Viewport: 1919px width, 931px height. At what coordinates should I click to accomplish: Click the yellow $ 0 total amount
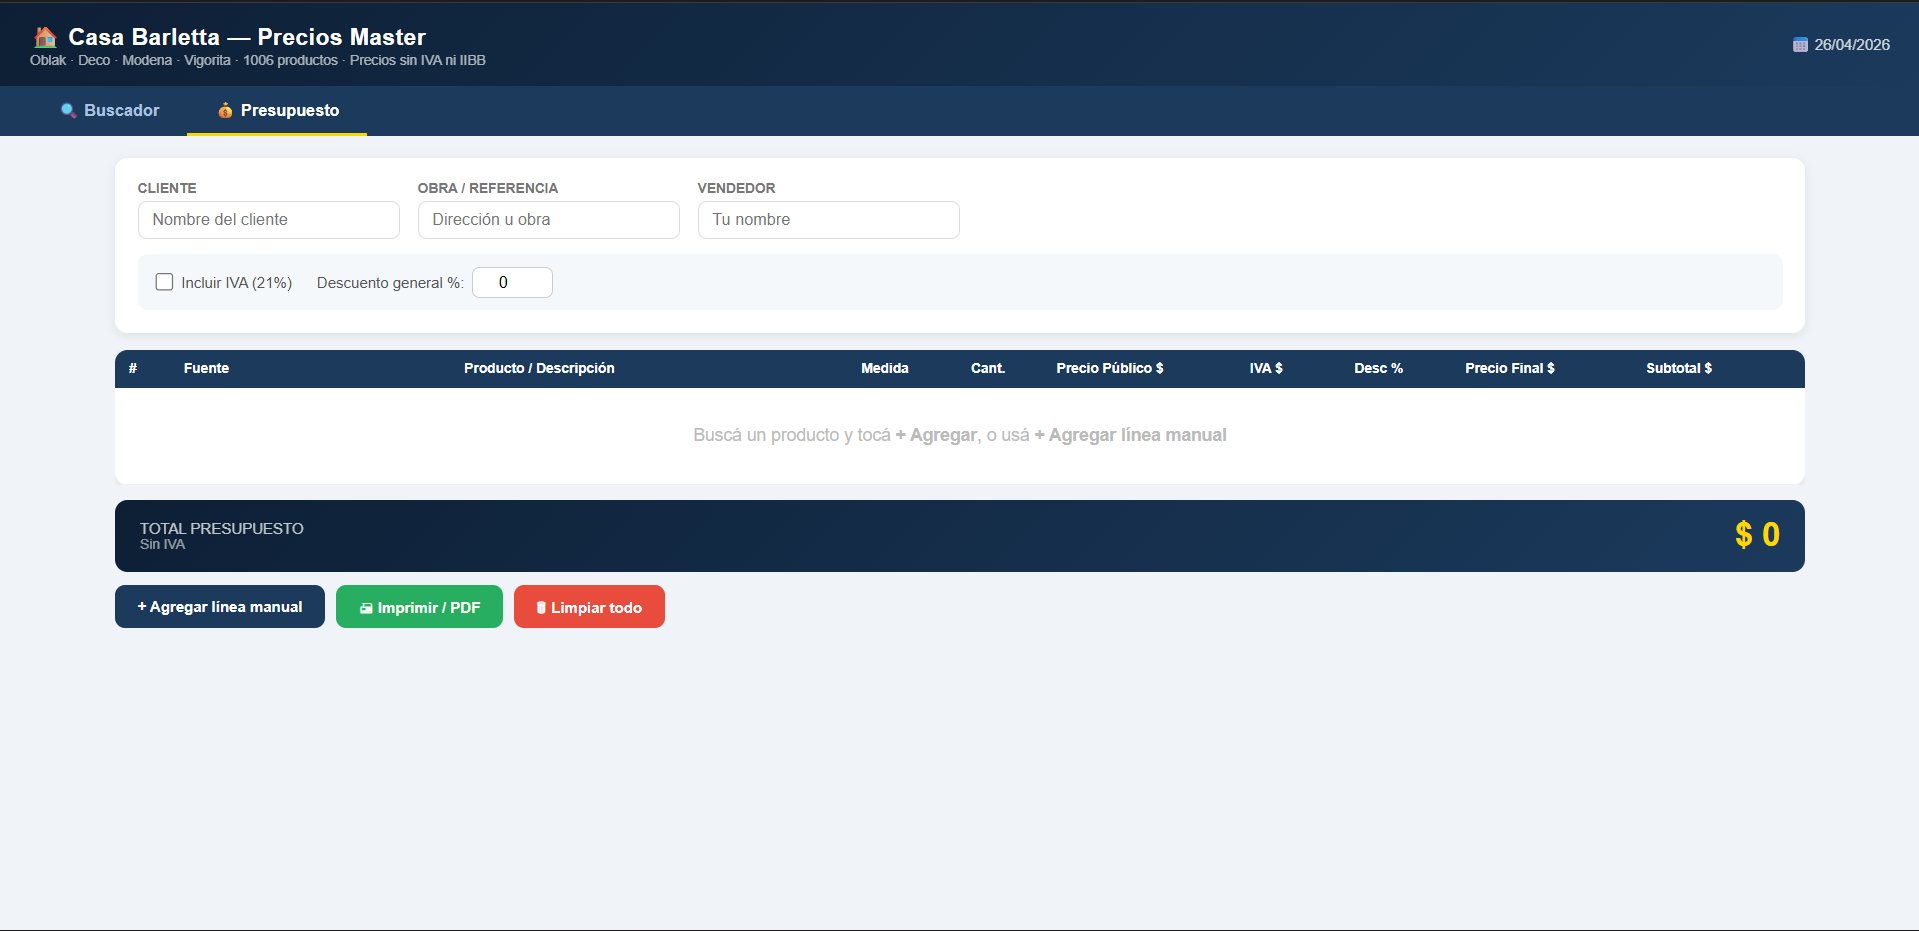click(x=1757, y=535)
